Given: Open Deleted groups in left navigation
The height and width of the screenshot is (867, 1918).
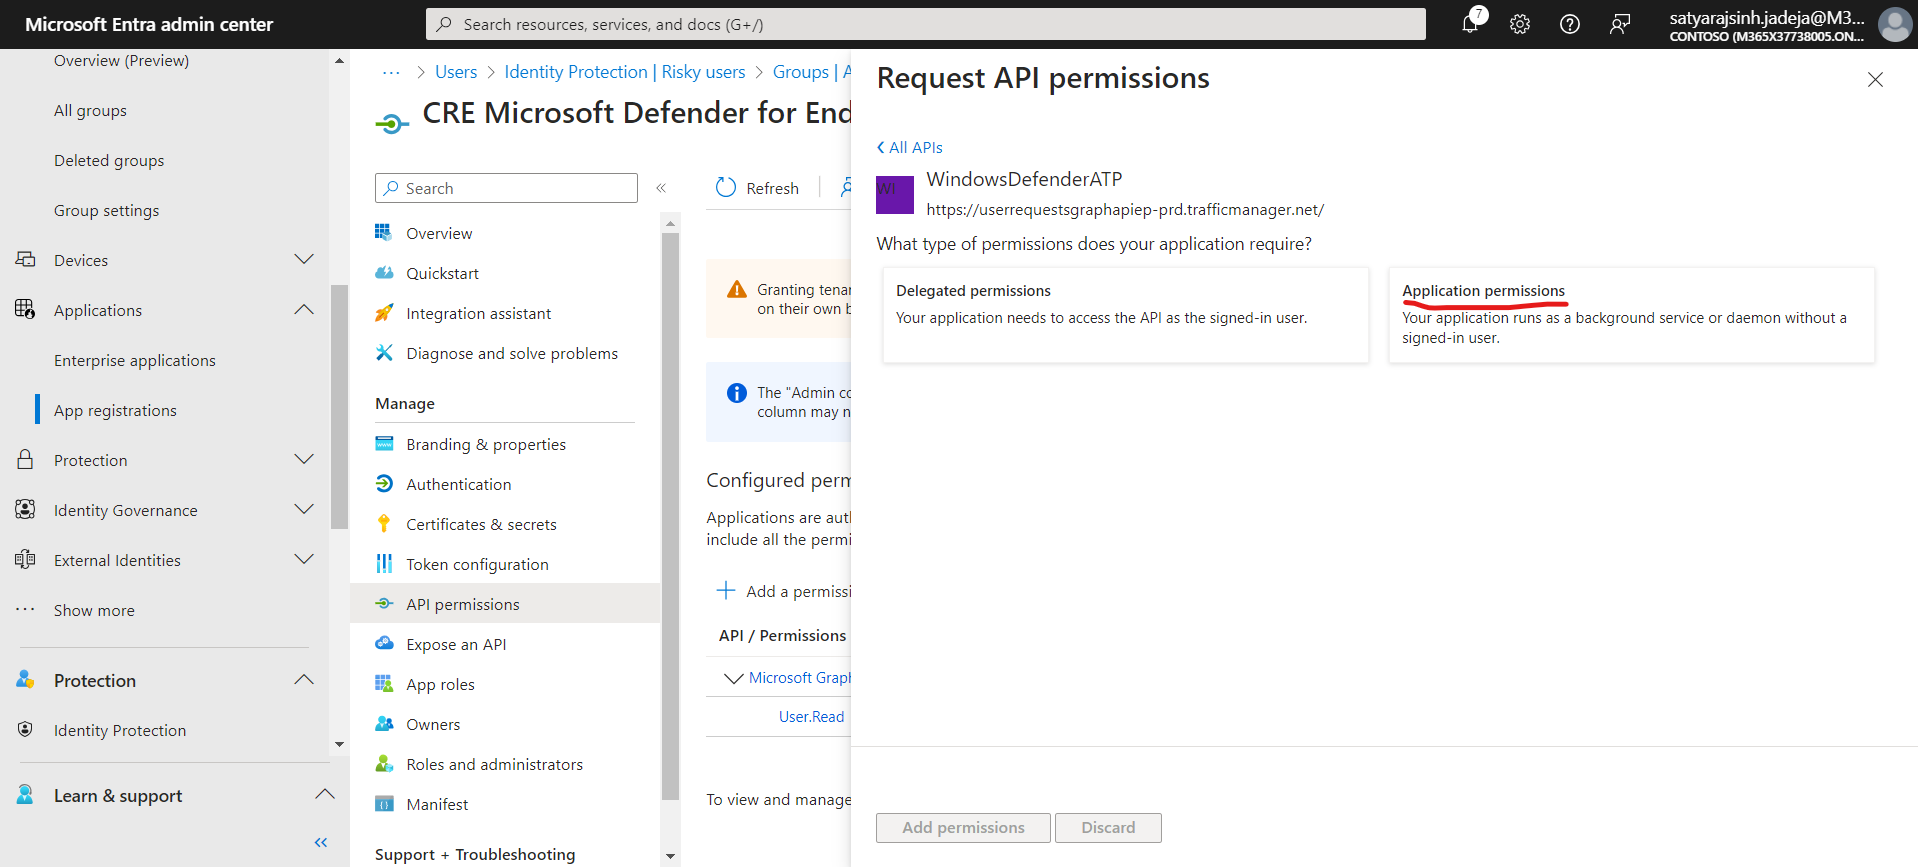Looking at the screenshot, I should pyautogui.click(x=109, y=160).
